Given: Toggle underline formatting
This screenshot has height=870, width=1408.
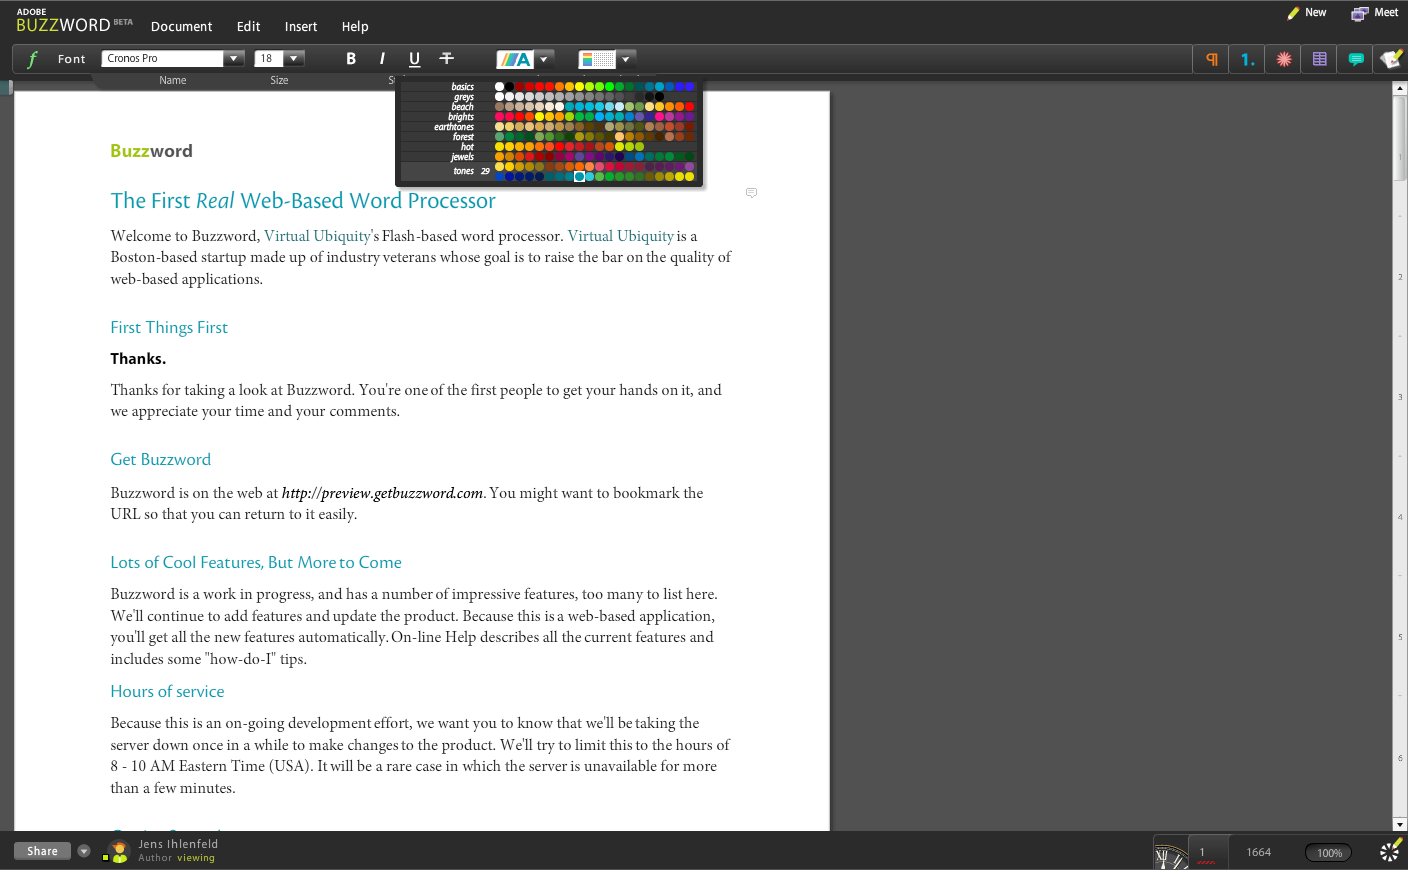Looking at the screenshot, I should pos(414,59).
